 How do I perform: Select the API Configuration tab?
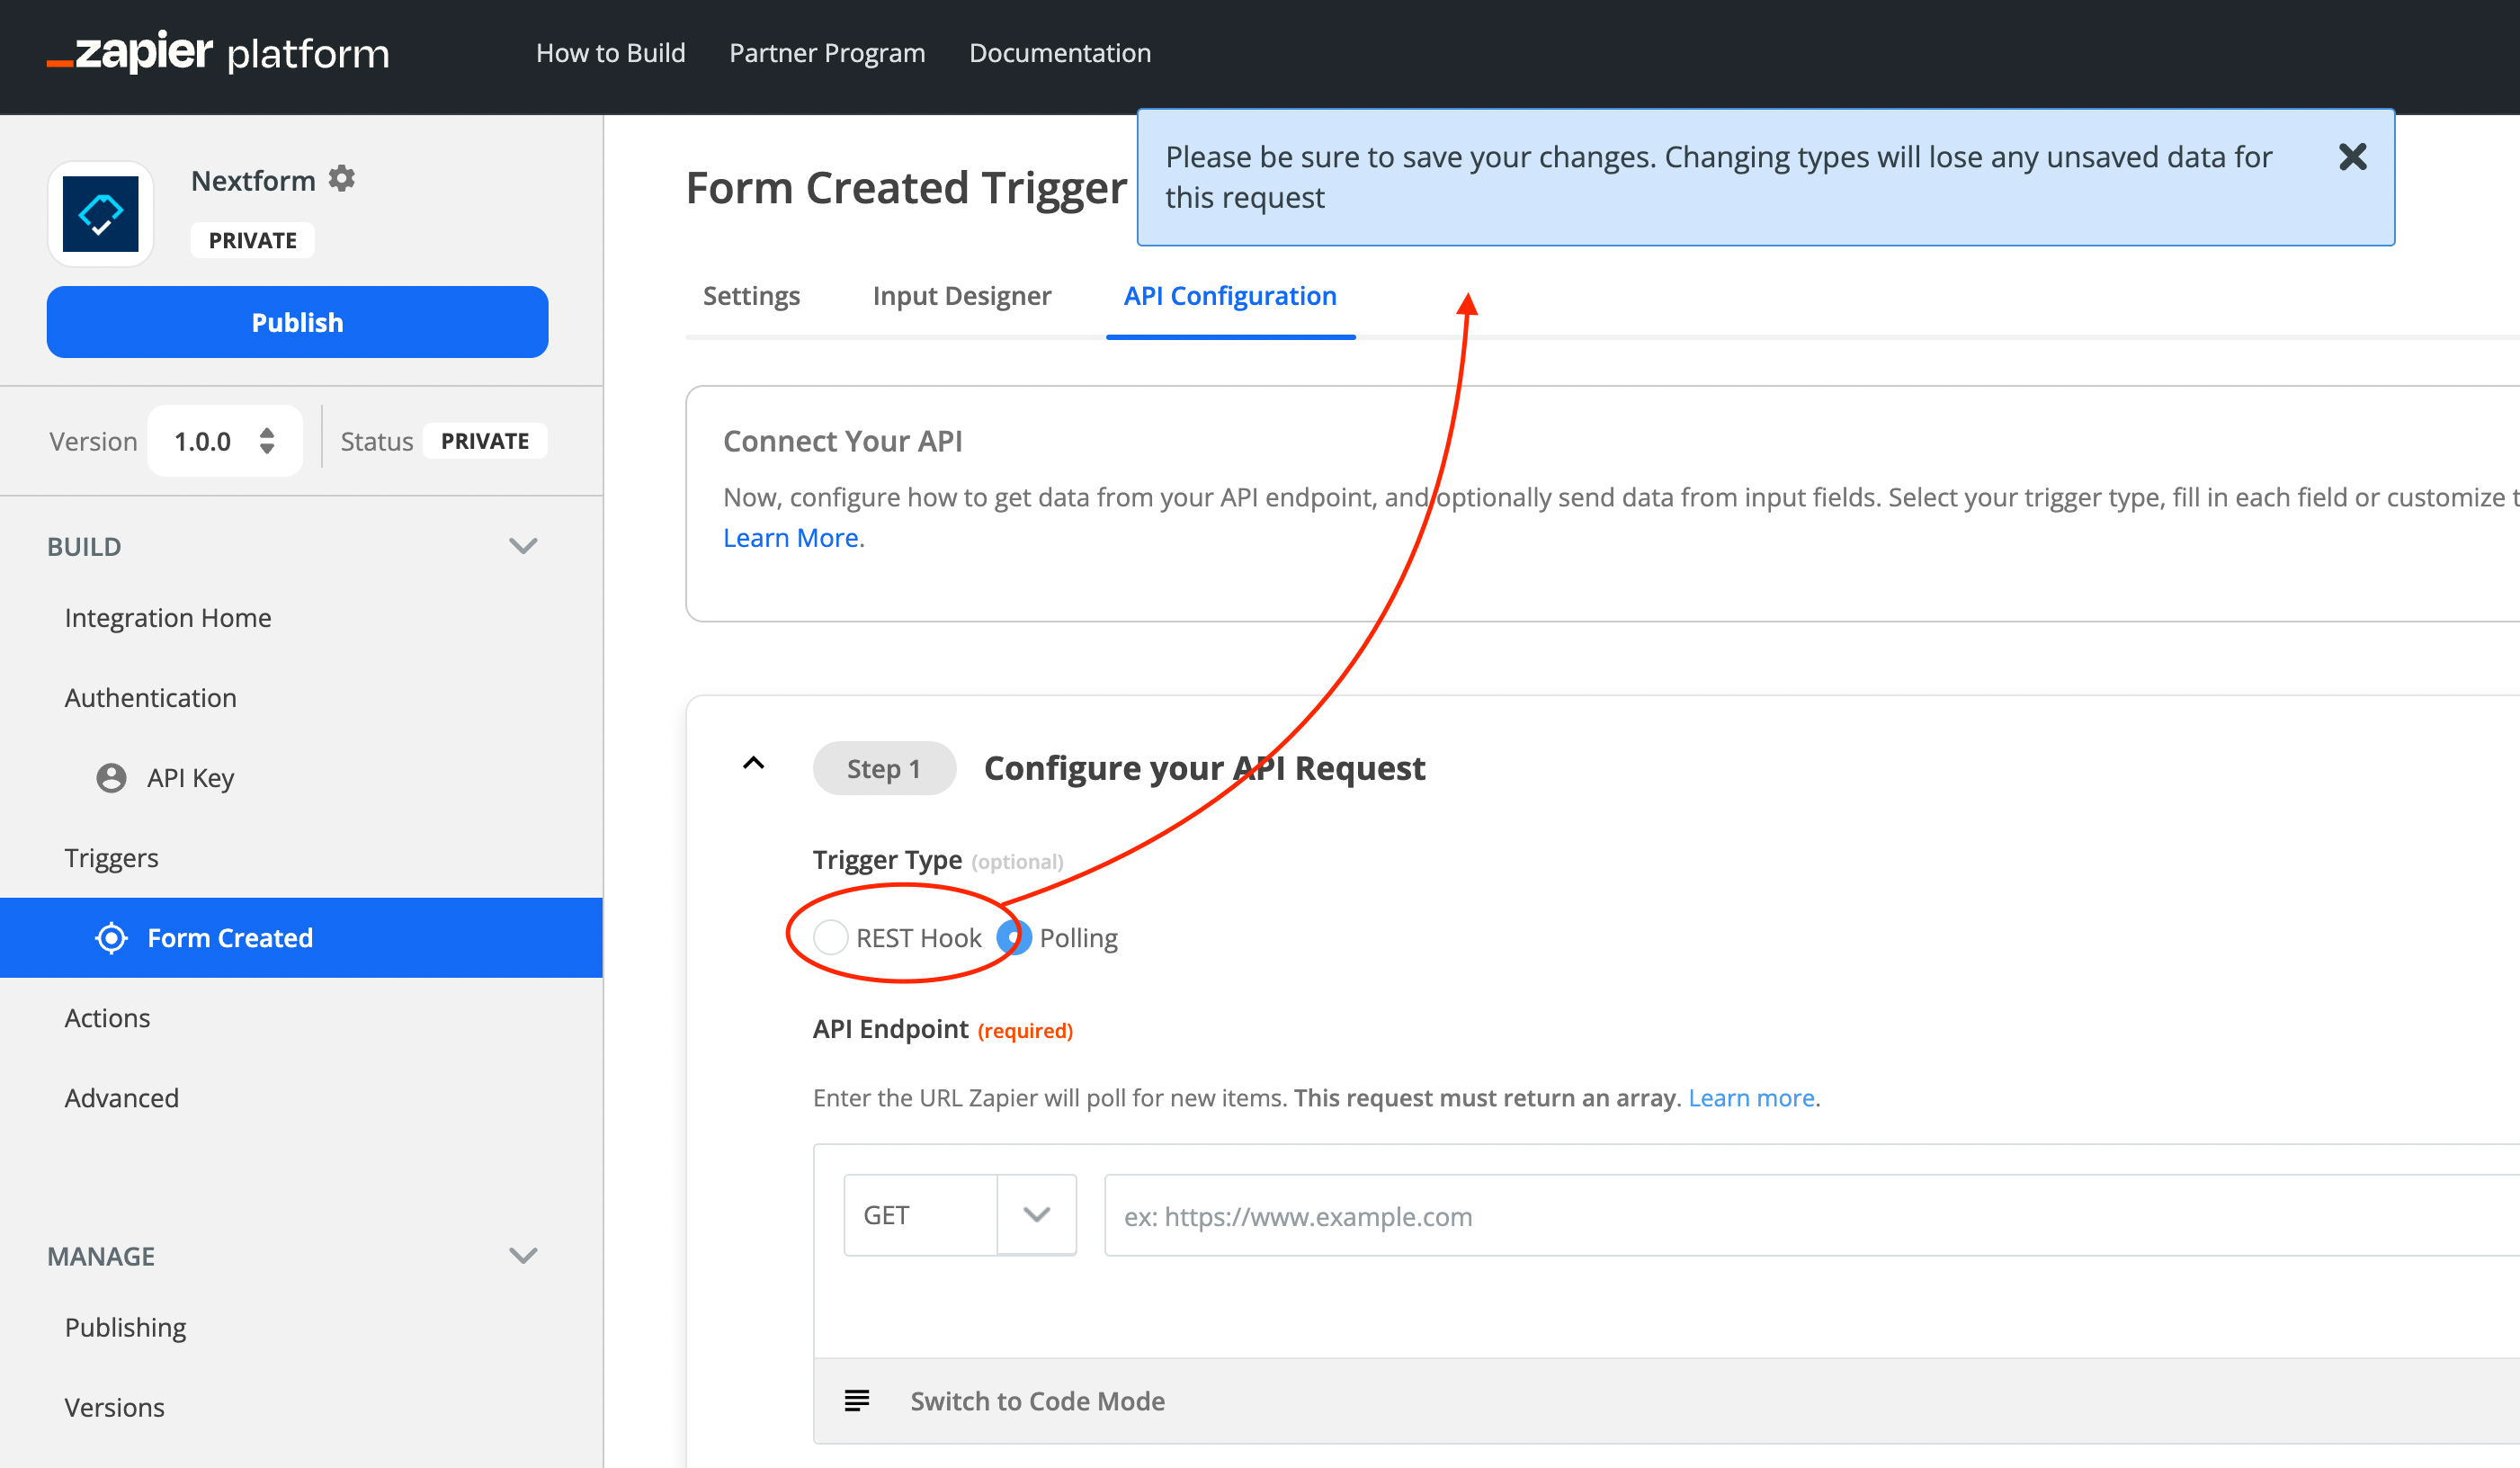[1230, 296]
